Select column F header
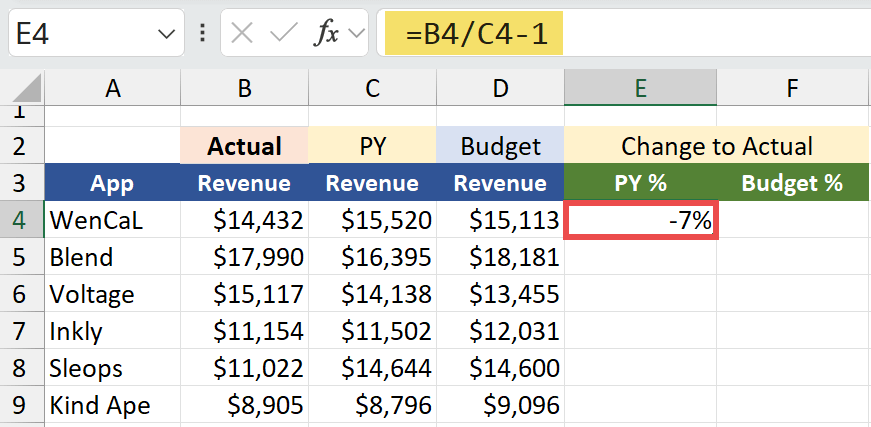Image resolution: width=871 pixels, height=427 pixels. click(x=792, y=89)
